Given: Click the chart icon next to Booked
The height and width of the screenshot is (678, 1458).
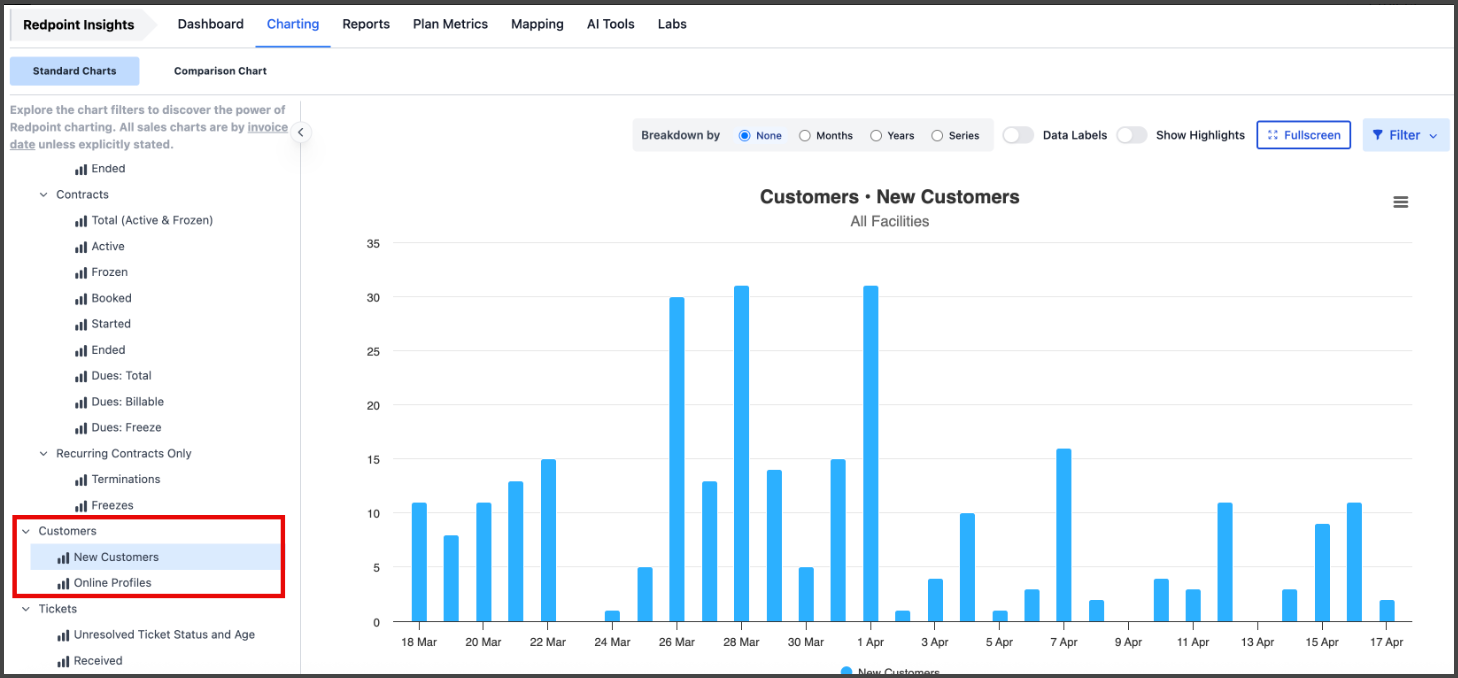Looking at the screenshot, I should pyautogui.click(x=81, y=299).
